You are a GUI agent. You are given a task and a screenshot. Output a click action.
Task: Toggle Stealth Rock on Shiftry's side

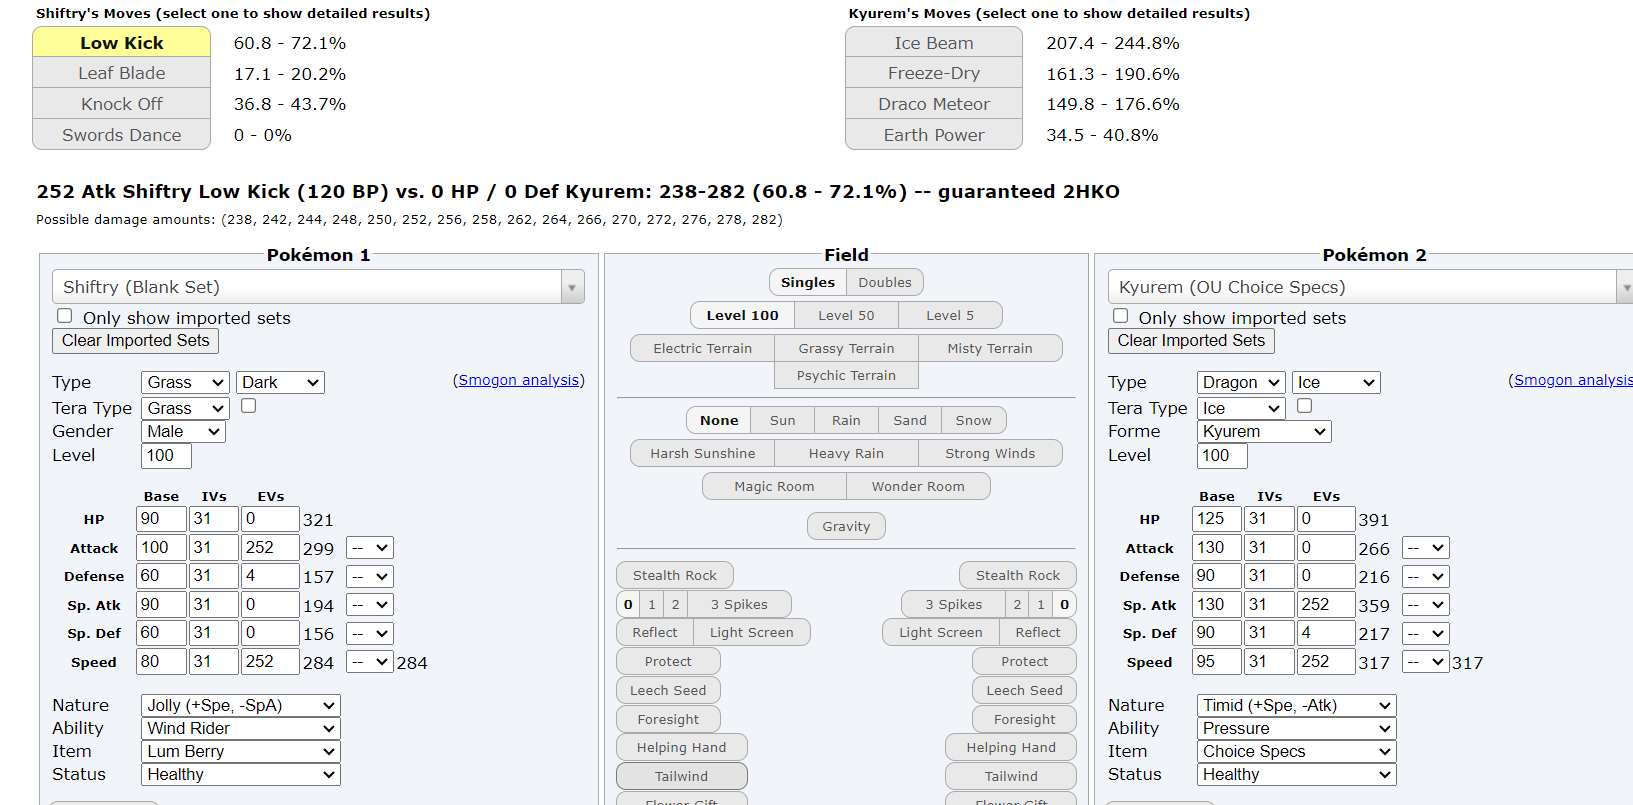pyautogui.click(x=675, y=575)
